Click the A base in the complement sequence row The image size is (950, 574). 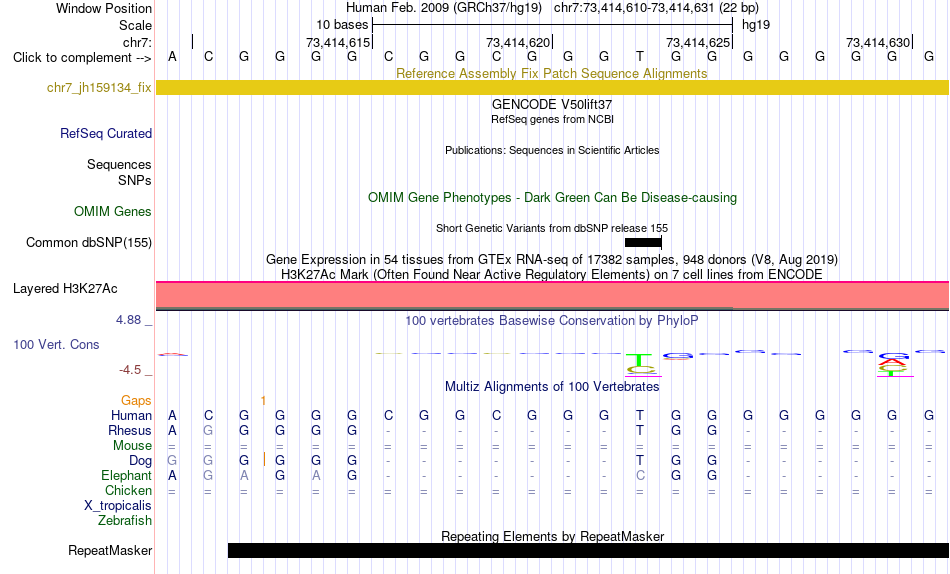tap(172, 56)
